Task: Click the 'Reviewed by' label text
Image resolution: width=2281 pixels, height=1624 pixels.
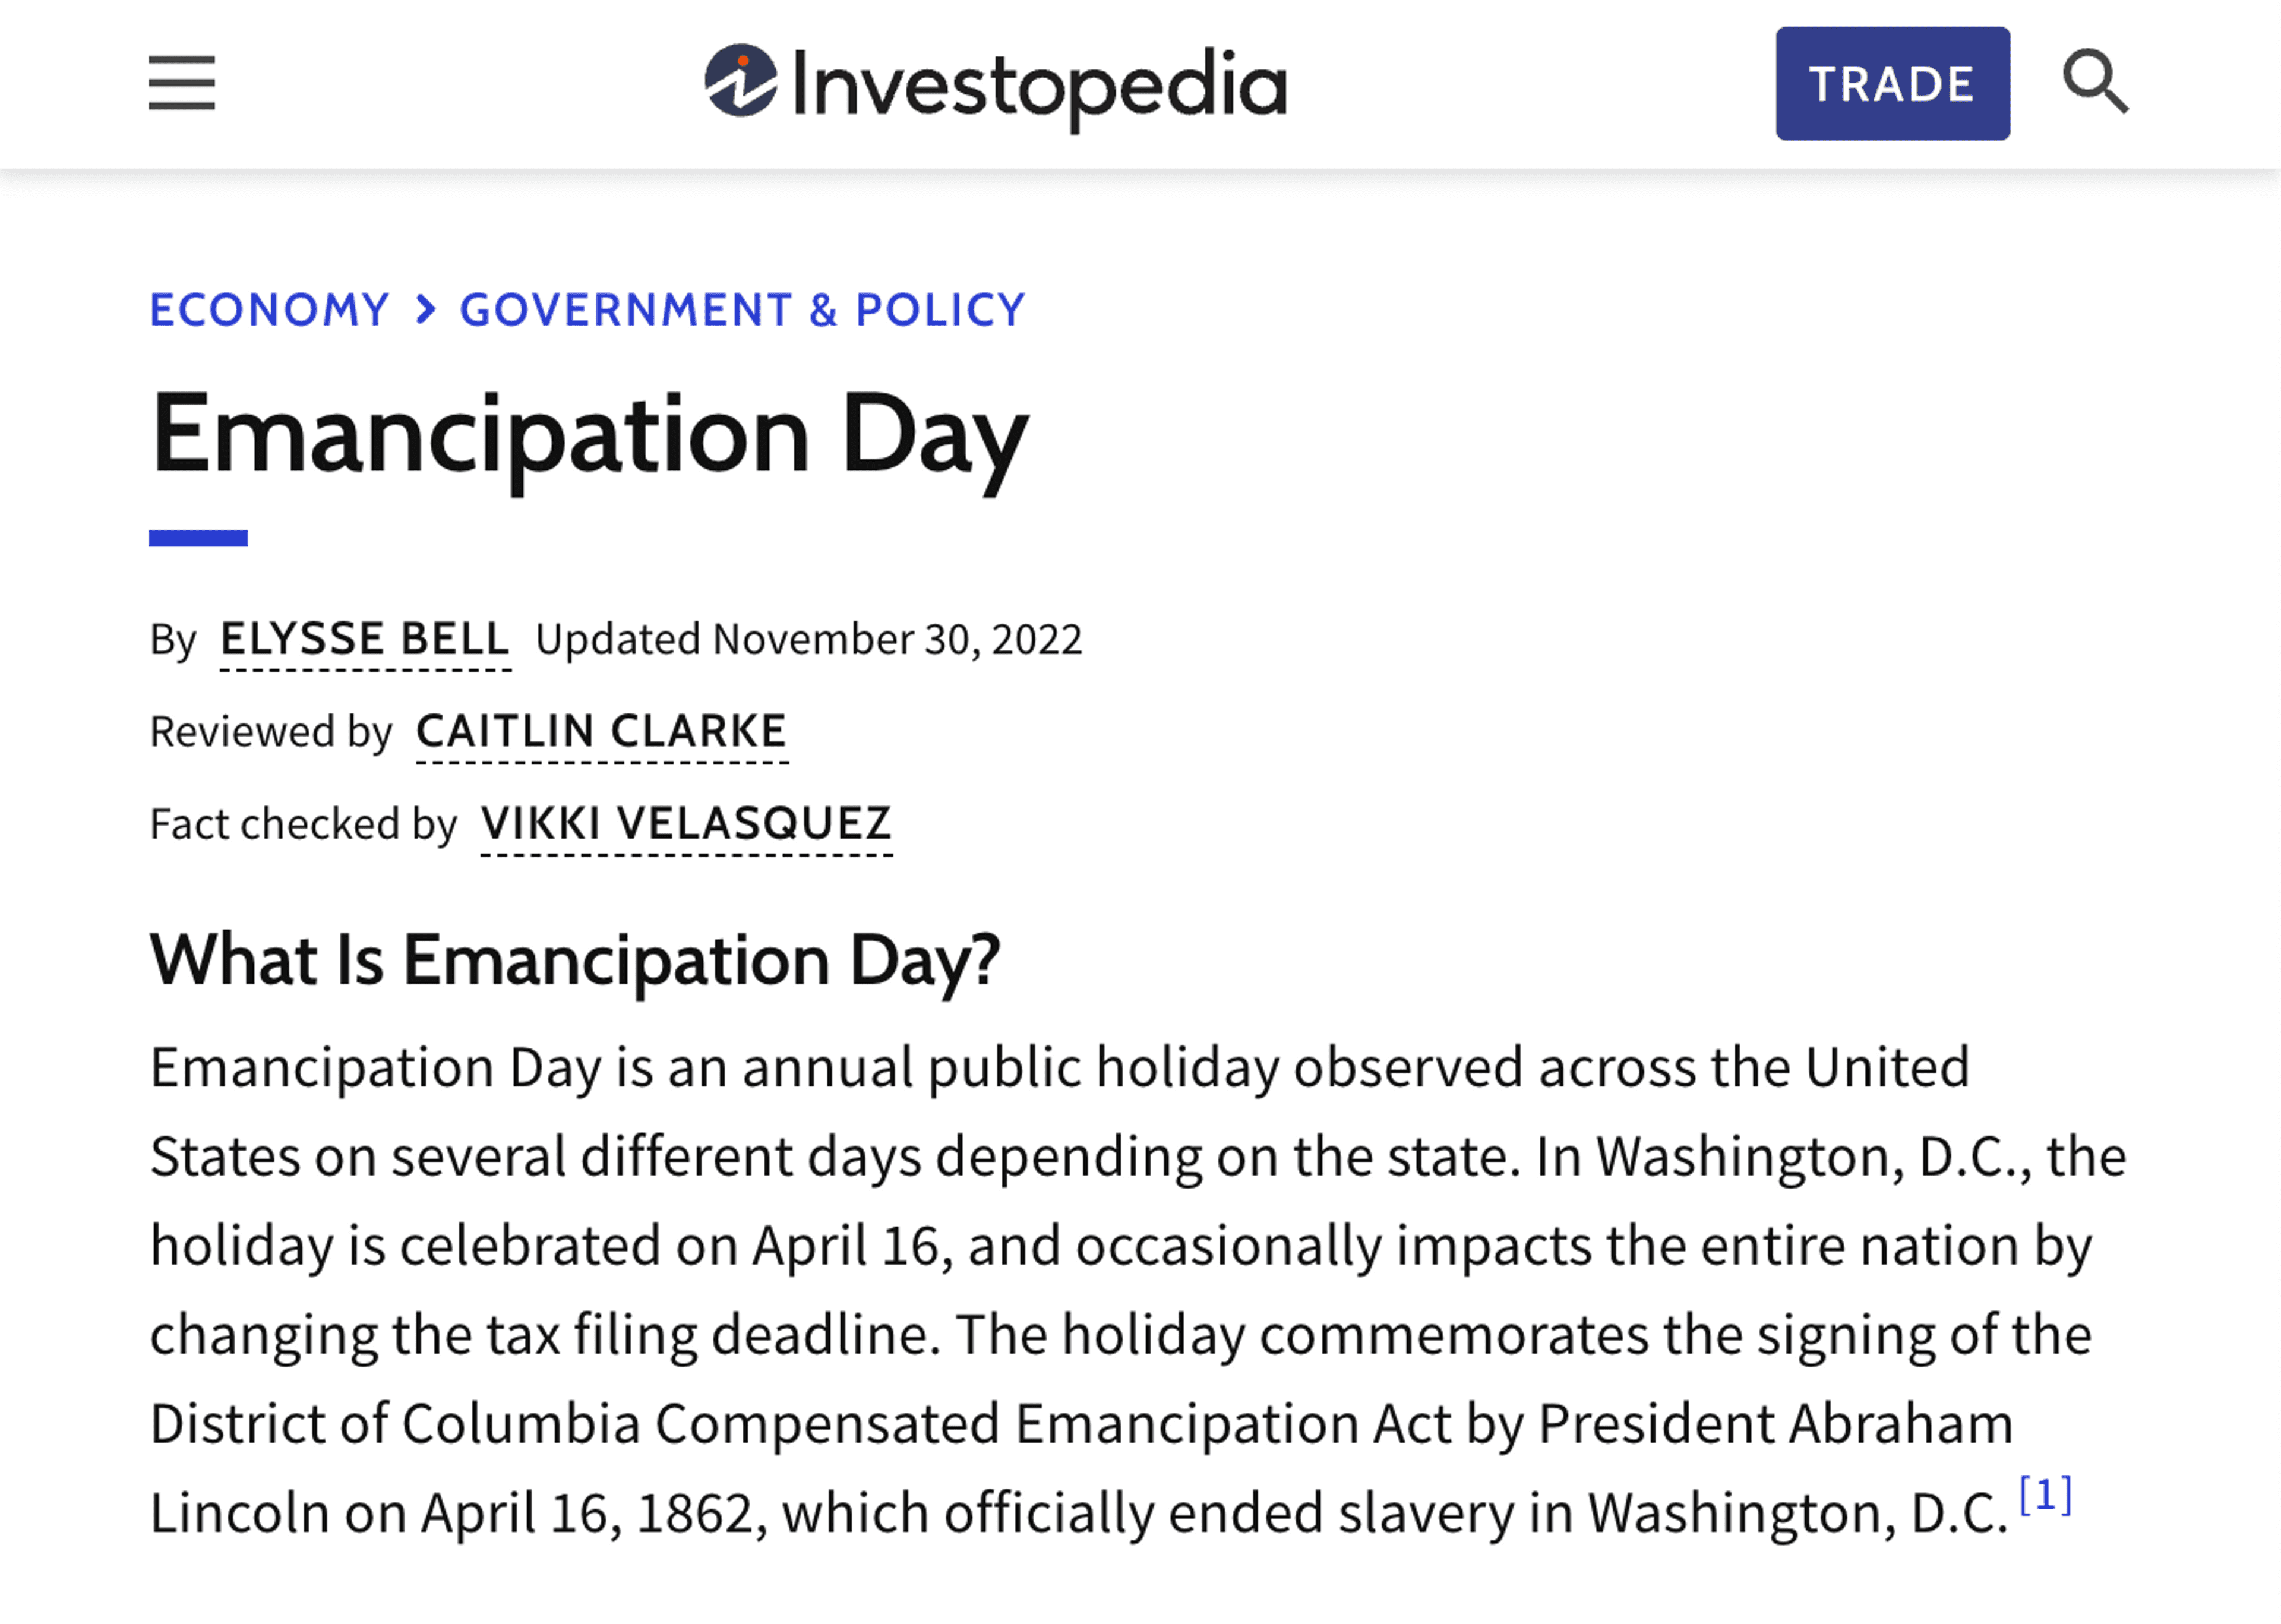Action: point(271,733)
